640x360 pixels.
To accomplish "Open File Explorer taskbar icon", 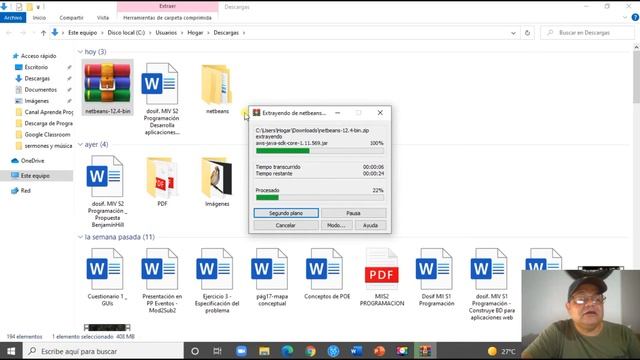I will (x=264, y=351).
